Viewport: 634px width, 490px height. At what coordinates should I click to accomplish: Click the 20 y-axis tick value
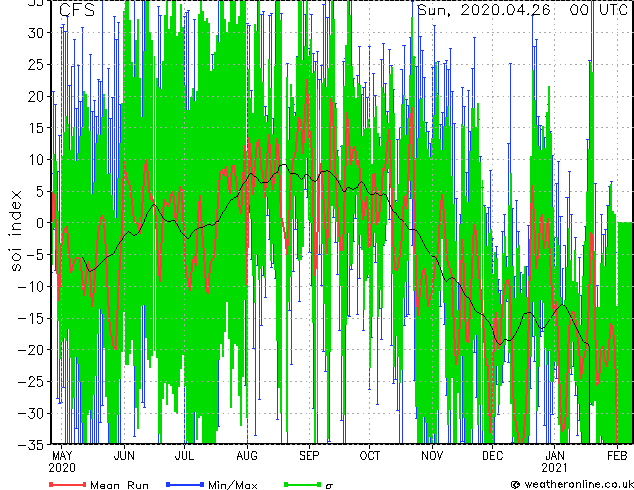[36, 96]
